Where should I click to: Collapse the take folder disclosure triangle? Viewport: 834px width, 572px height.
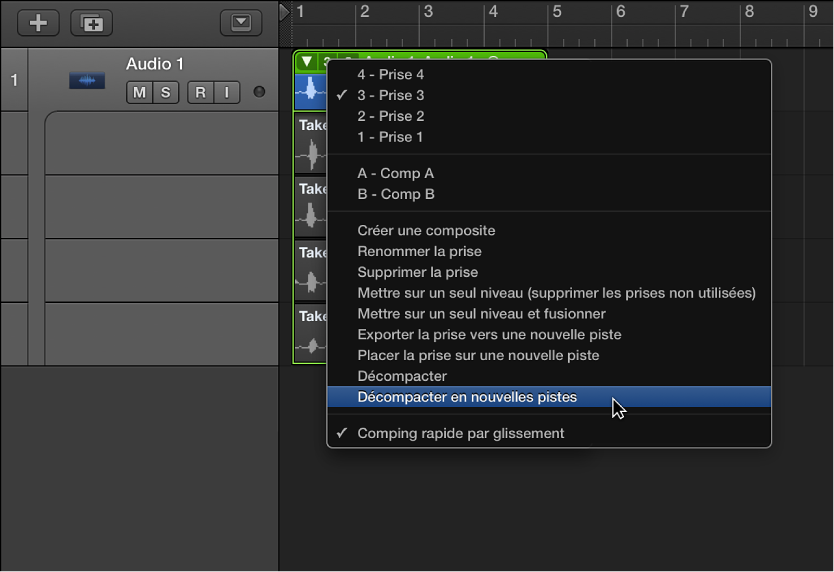(307, 62)
